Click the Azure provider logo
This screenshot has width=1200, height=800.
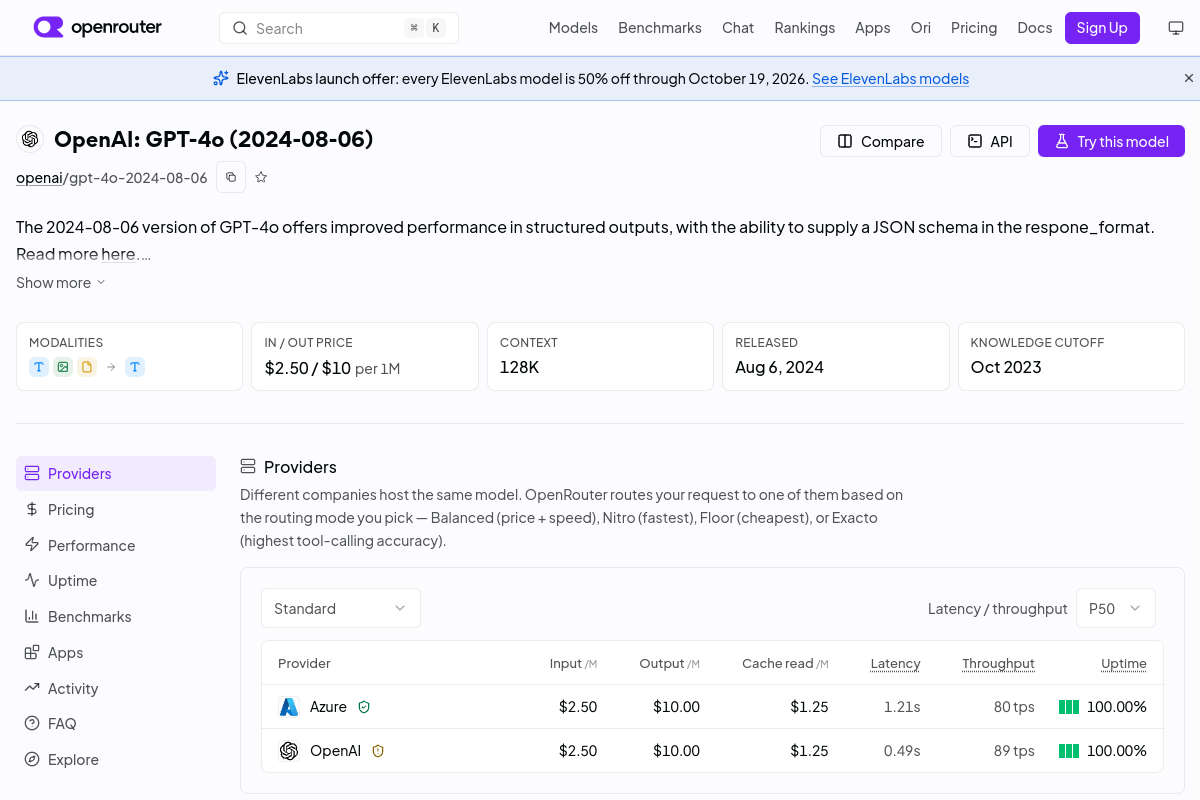coord(289,707)
